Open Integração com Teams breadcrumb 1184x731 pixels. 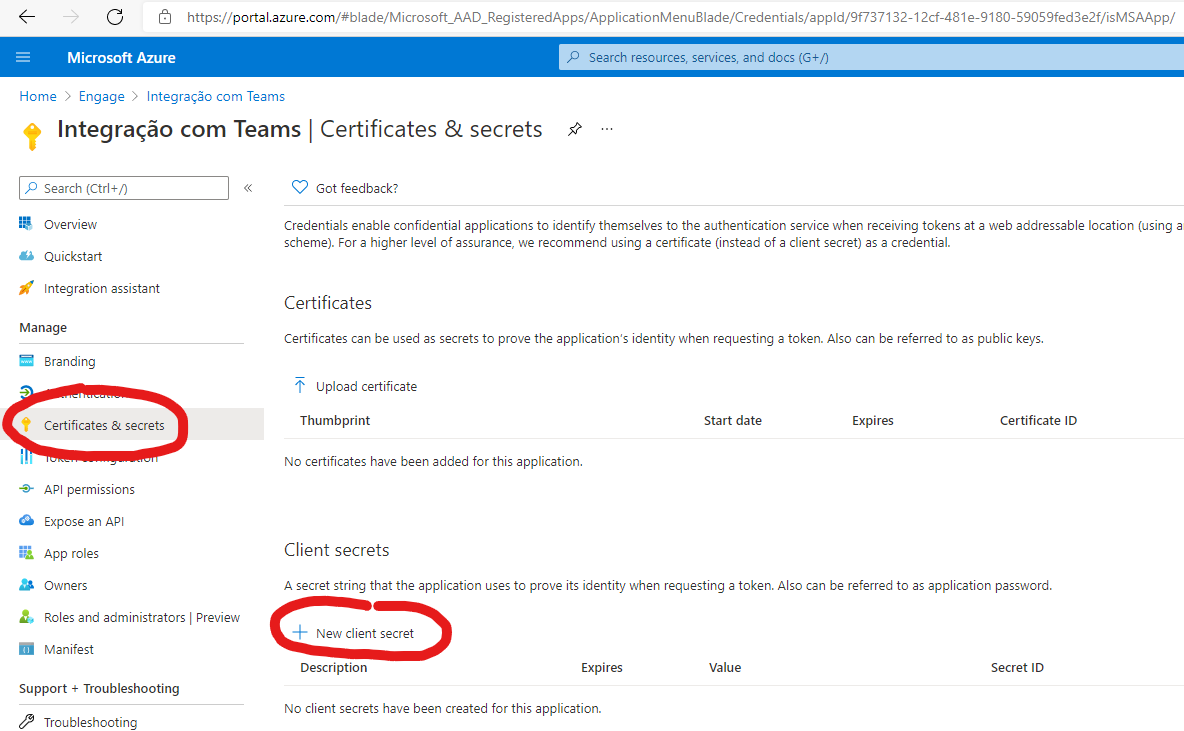click(x=215, y=96)
